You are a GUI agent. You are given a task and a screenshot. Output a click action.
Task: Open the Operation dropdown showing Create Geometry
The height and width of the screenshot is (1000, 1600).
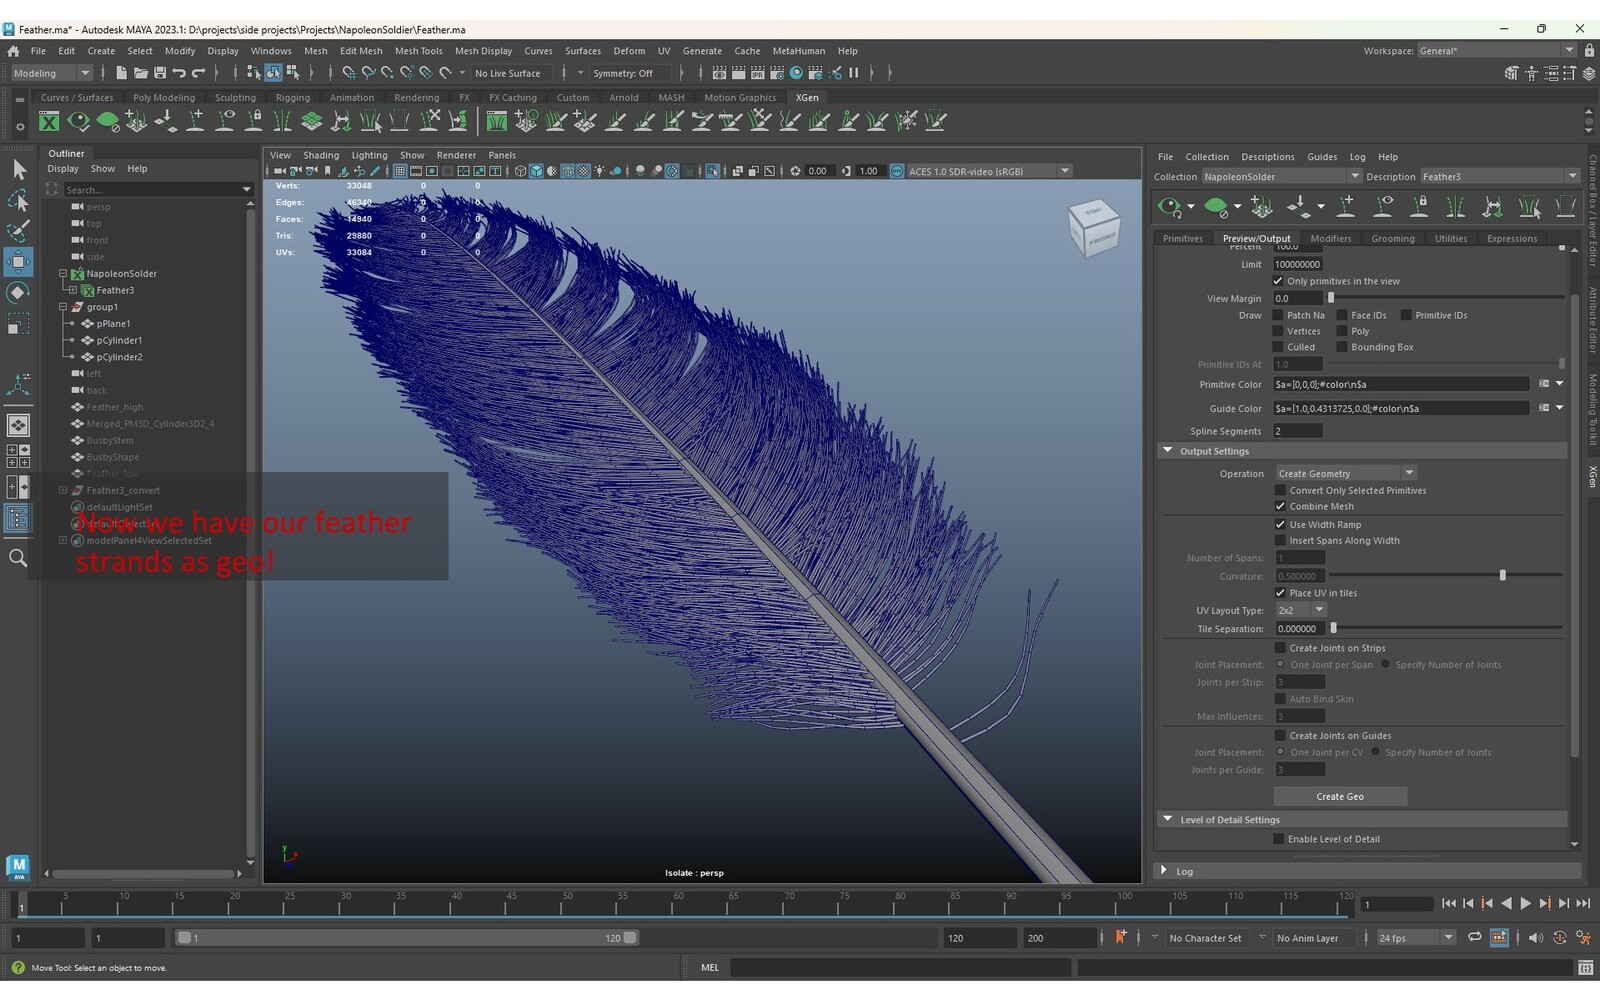pos(1345,473)
